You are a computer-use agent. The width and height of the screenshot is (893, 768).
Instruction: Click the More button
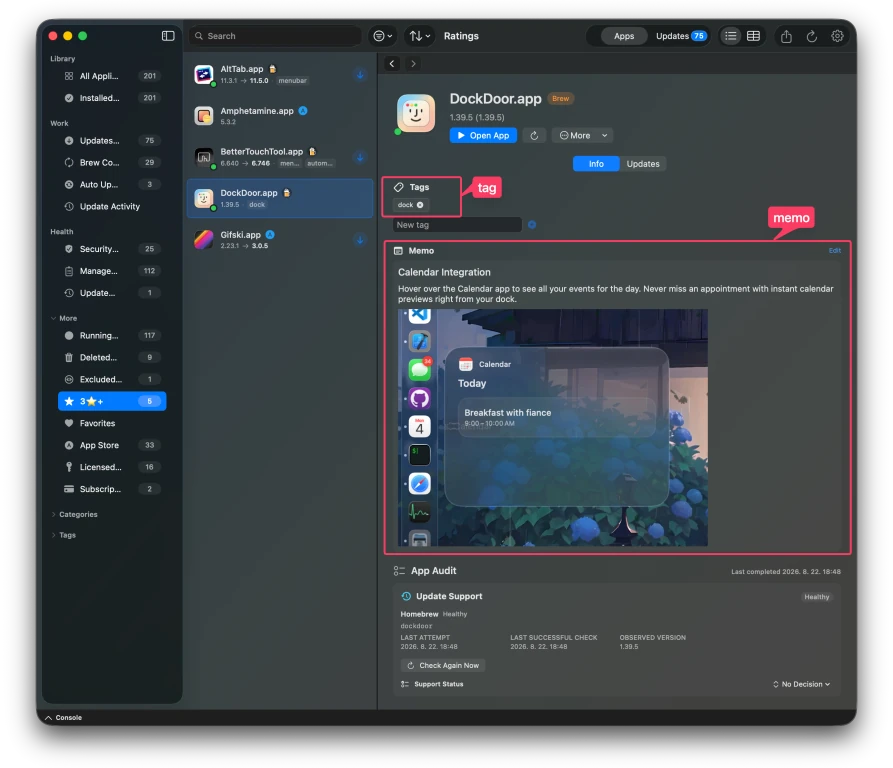click(575, 135)
